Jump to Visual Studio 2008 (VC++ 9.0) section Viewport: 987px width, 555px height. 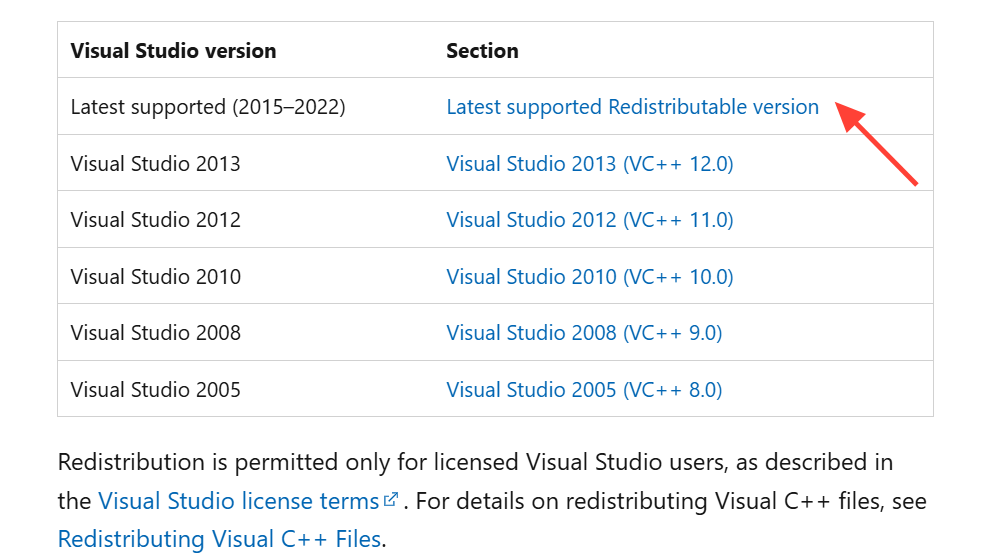tap(584, 332)
